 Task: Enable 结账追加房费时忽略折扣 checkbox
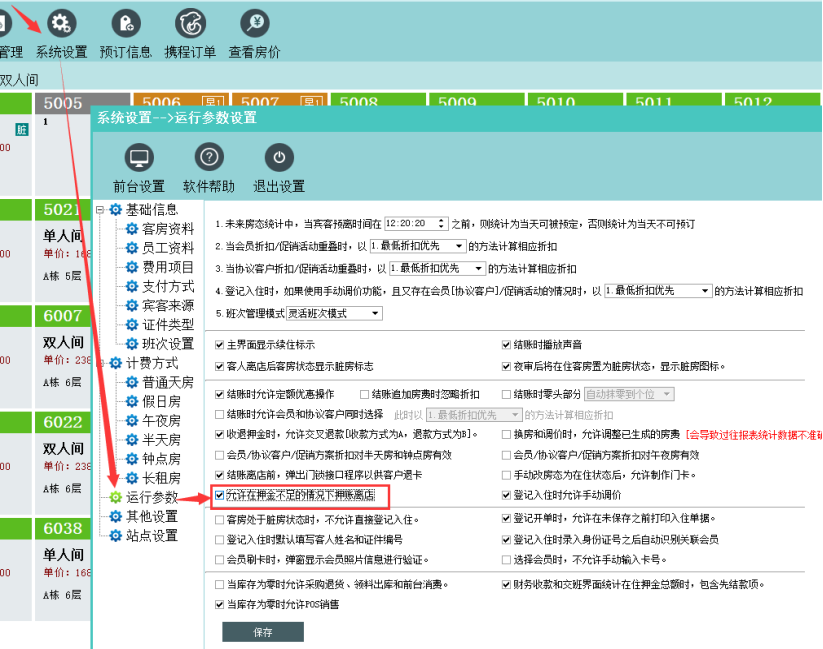pyautogui.click(x=364, y=394)
